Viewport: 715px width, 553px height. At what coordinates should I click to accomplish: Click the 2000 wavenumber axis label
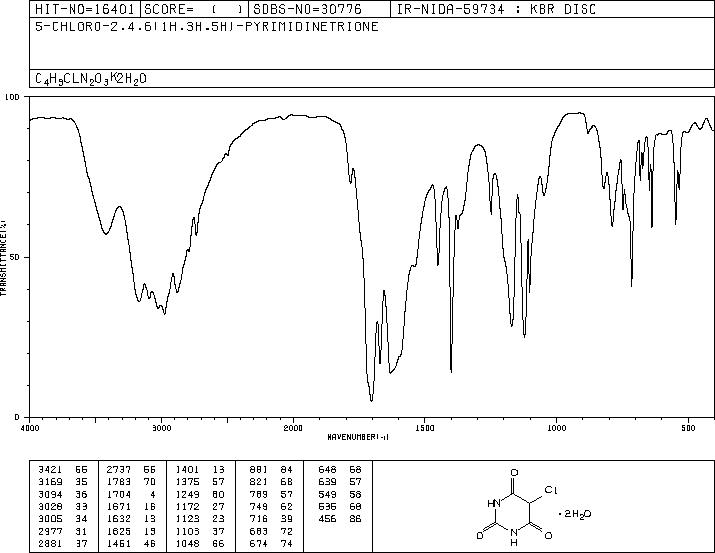click(x=293, y=428)
